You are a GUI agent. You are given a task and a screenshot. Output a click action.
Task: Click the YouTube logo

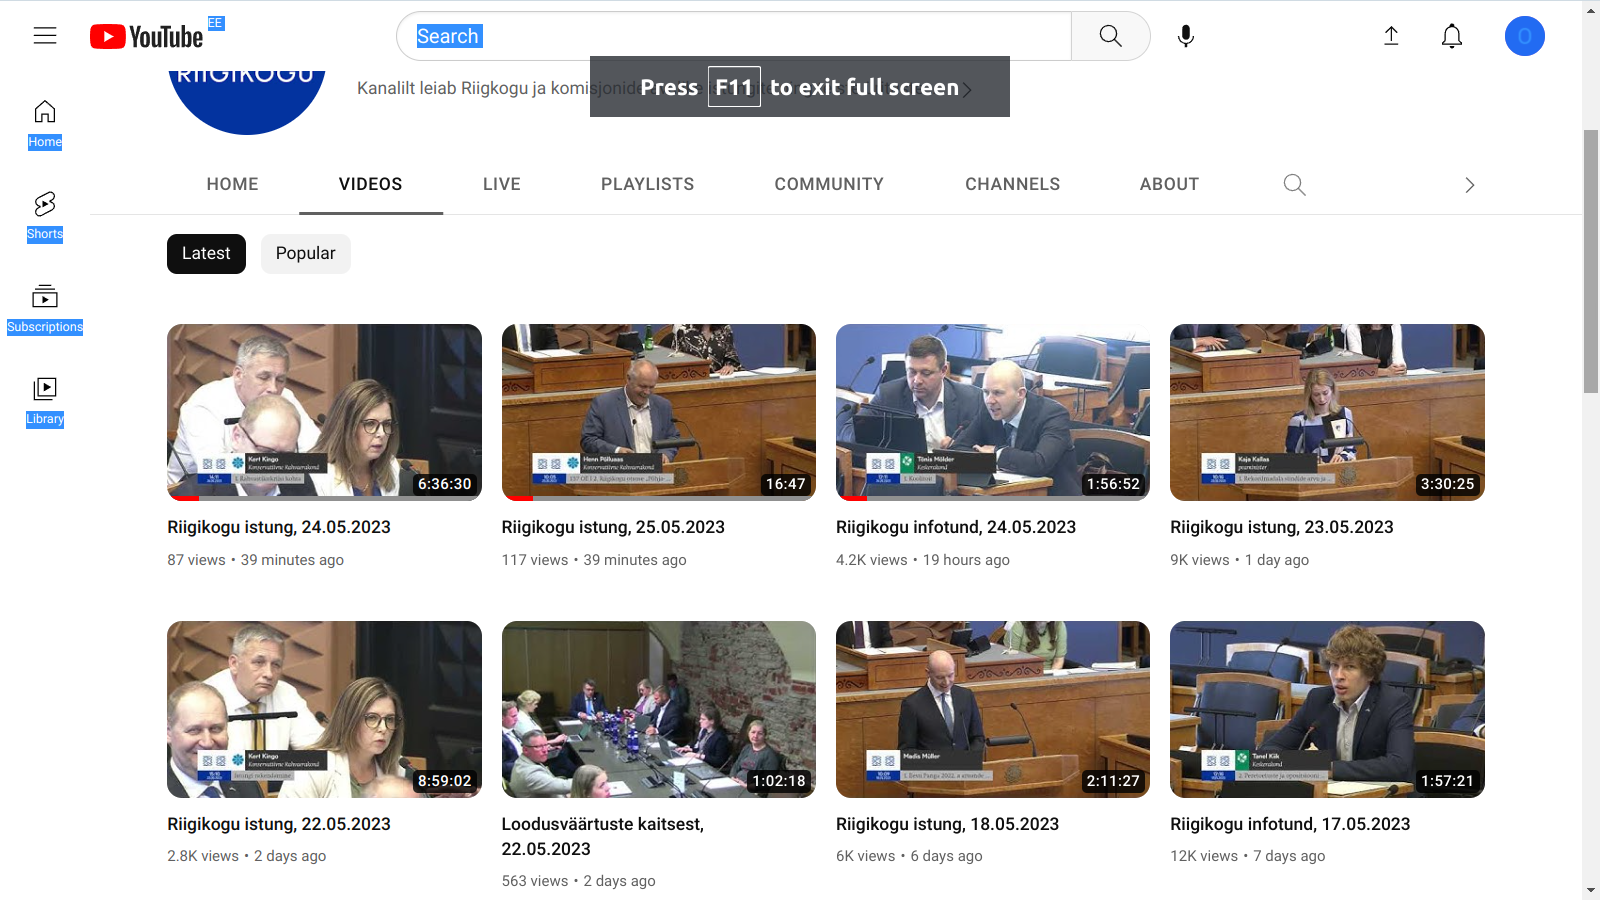(147, 37)
